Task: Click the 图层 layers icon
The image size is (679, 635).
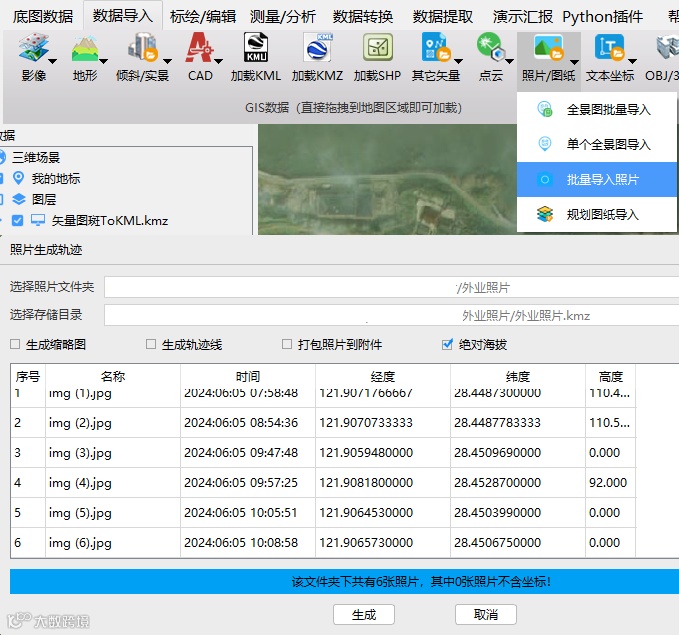Action: 19,199
